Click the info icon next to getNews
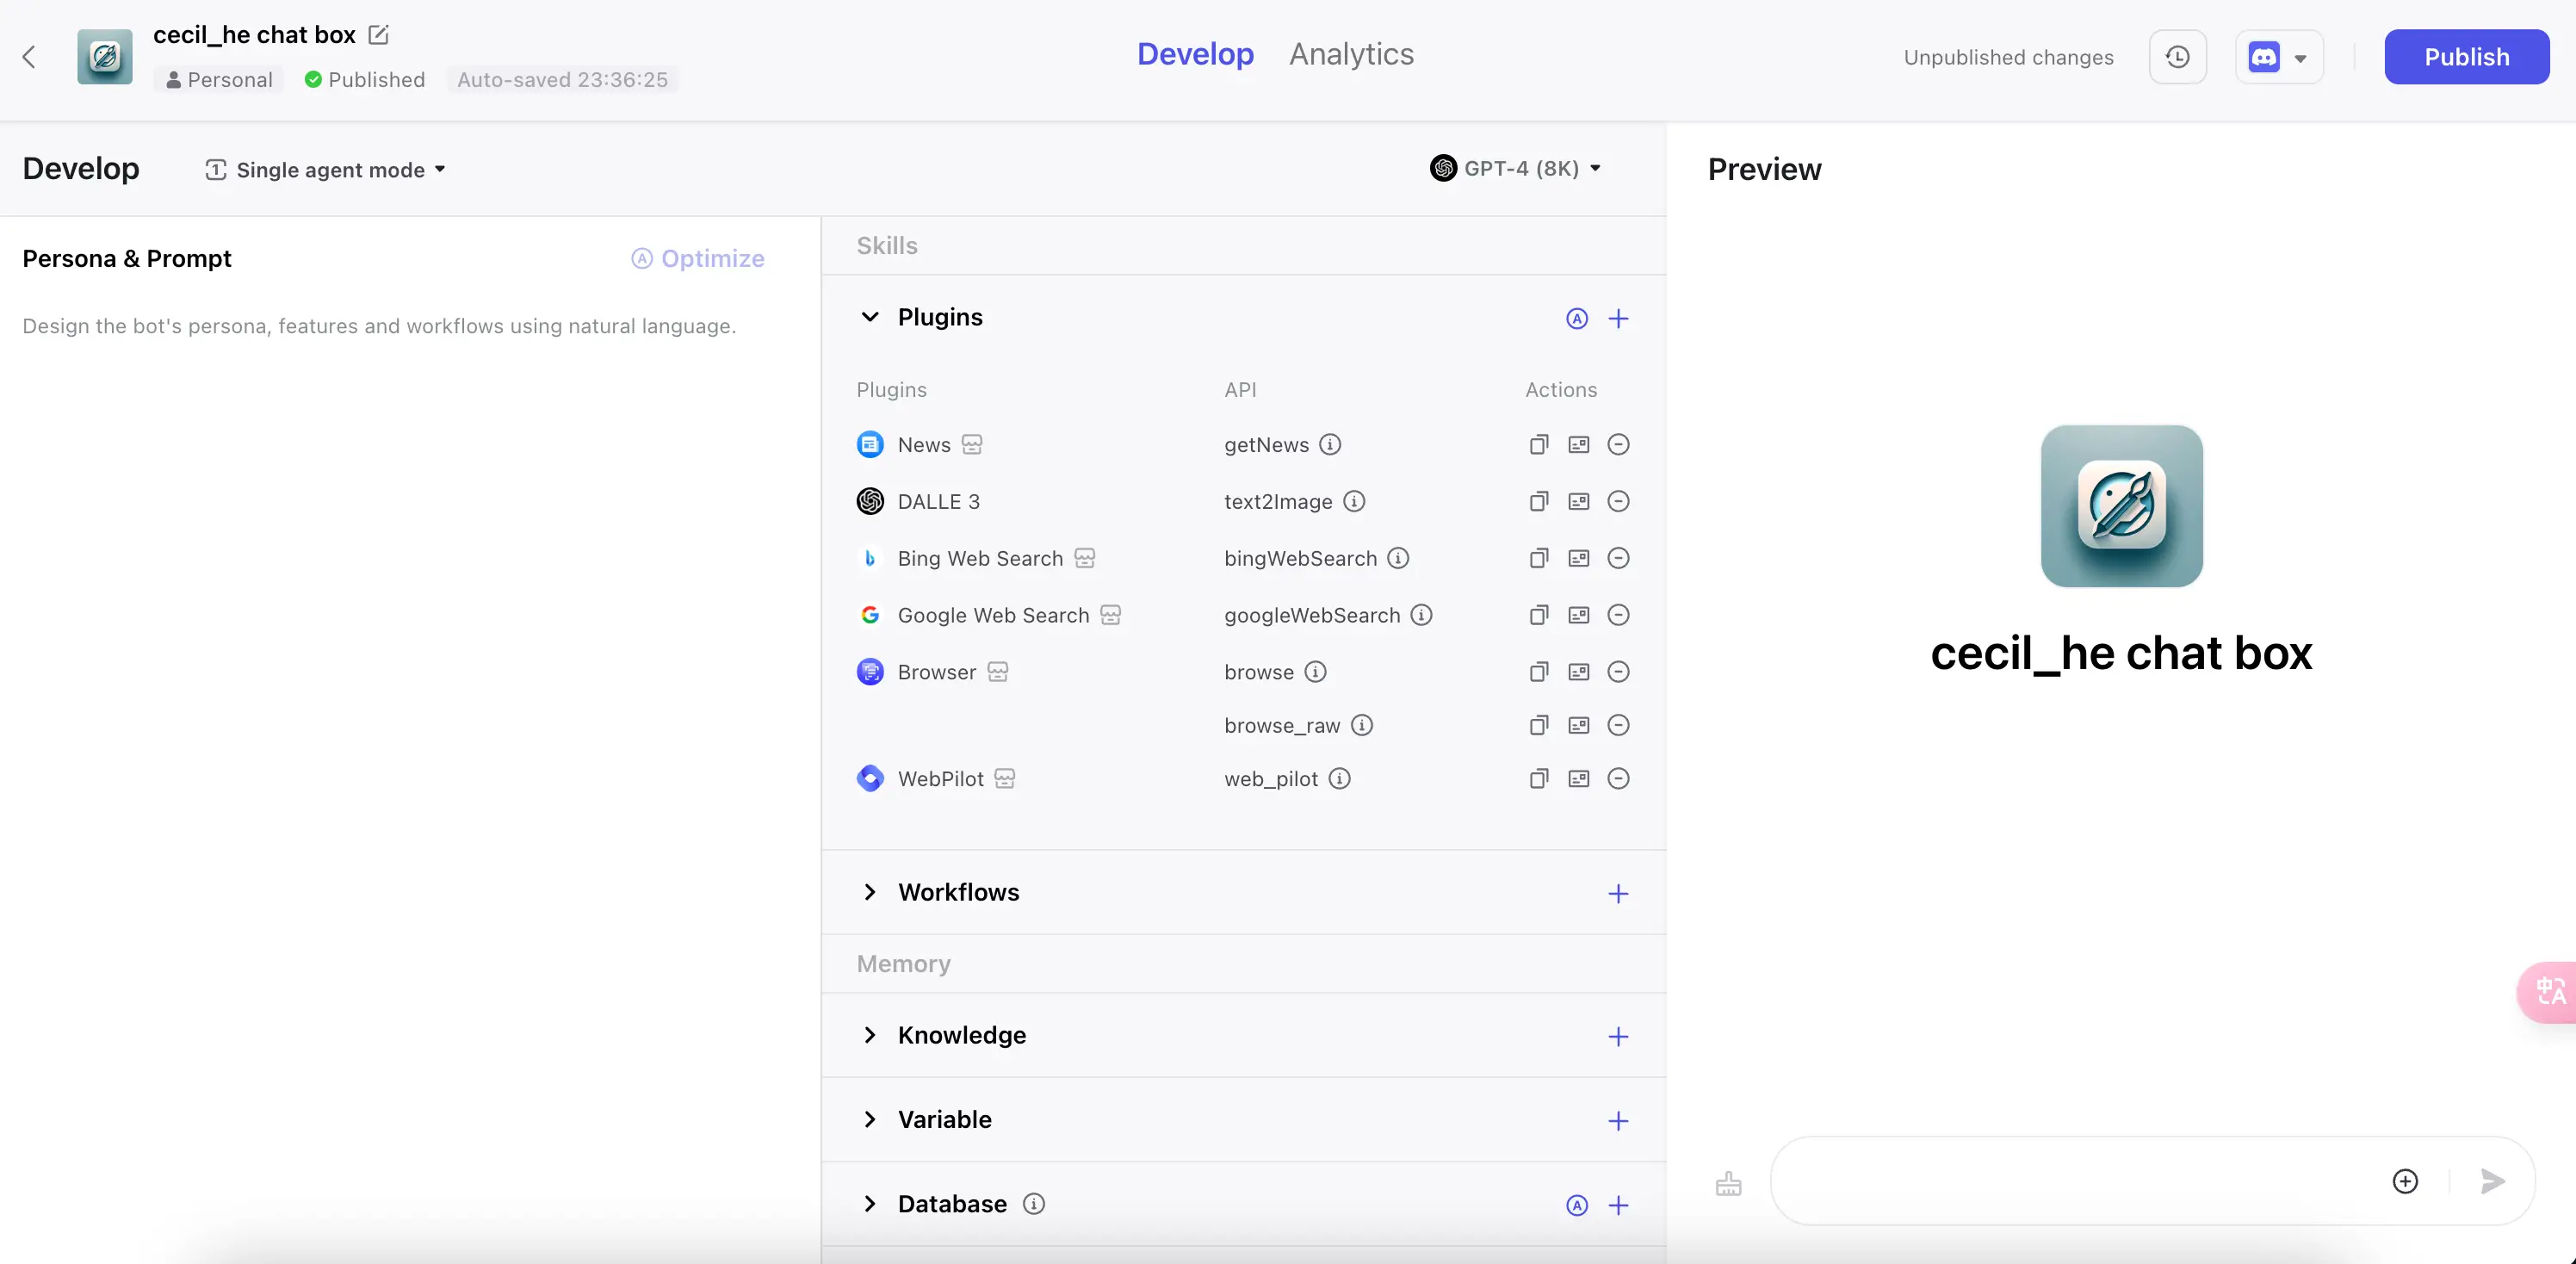The height and width of the screenshot is (1264, 2576). pyautogui.click(x=1329, y=445)
